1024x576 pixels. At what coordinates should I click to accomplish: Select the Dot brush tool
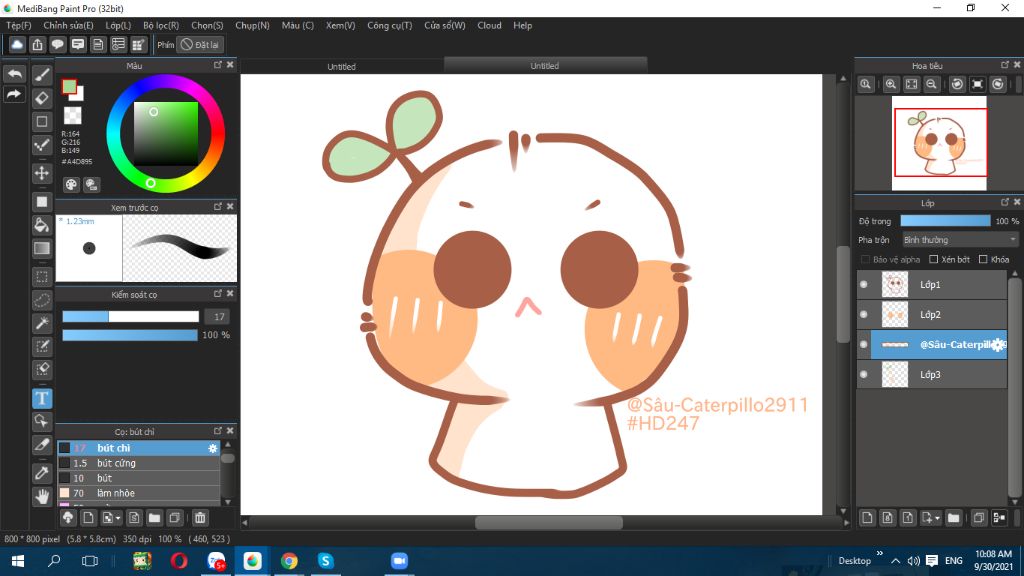42,144
